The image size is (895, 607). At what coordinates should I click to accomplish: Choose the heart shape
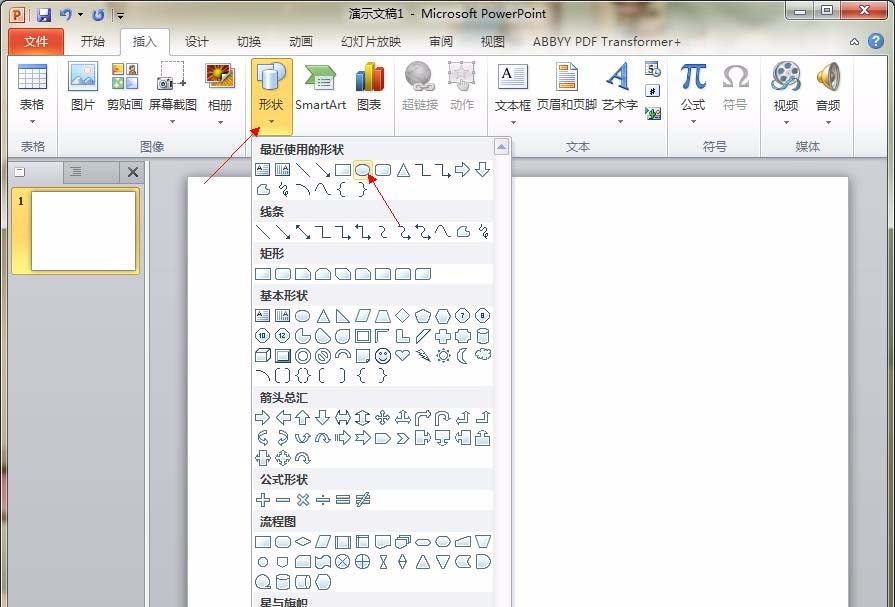point(402,356)
